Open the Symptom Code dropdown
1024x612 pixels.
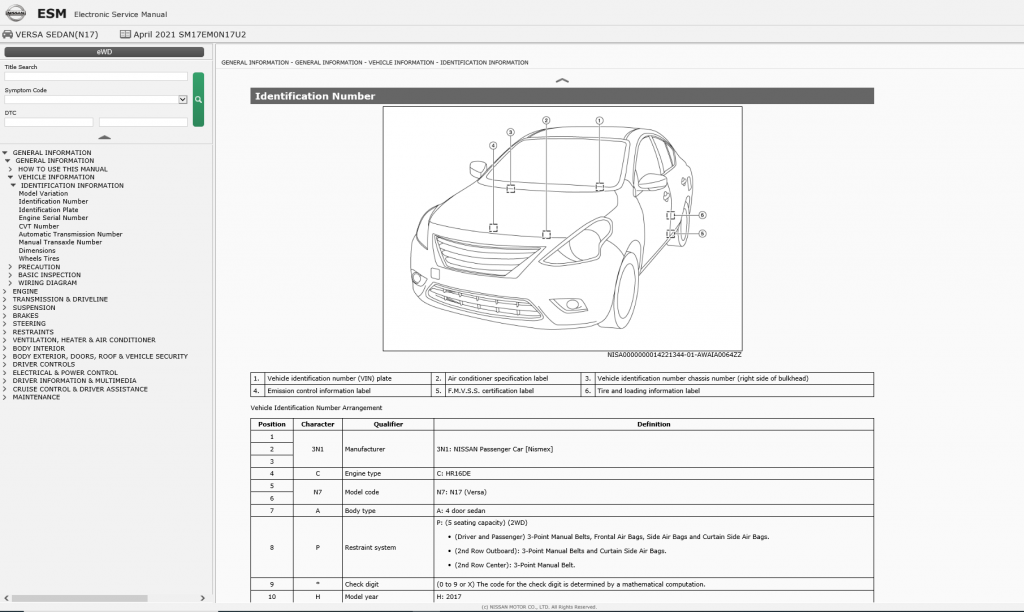click(180, 99)
